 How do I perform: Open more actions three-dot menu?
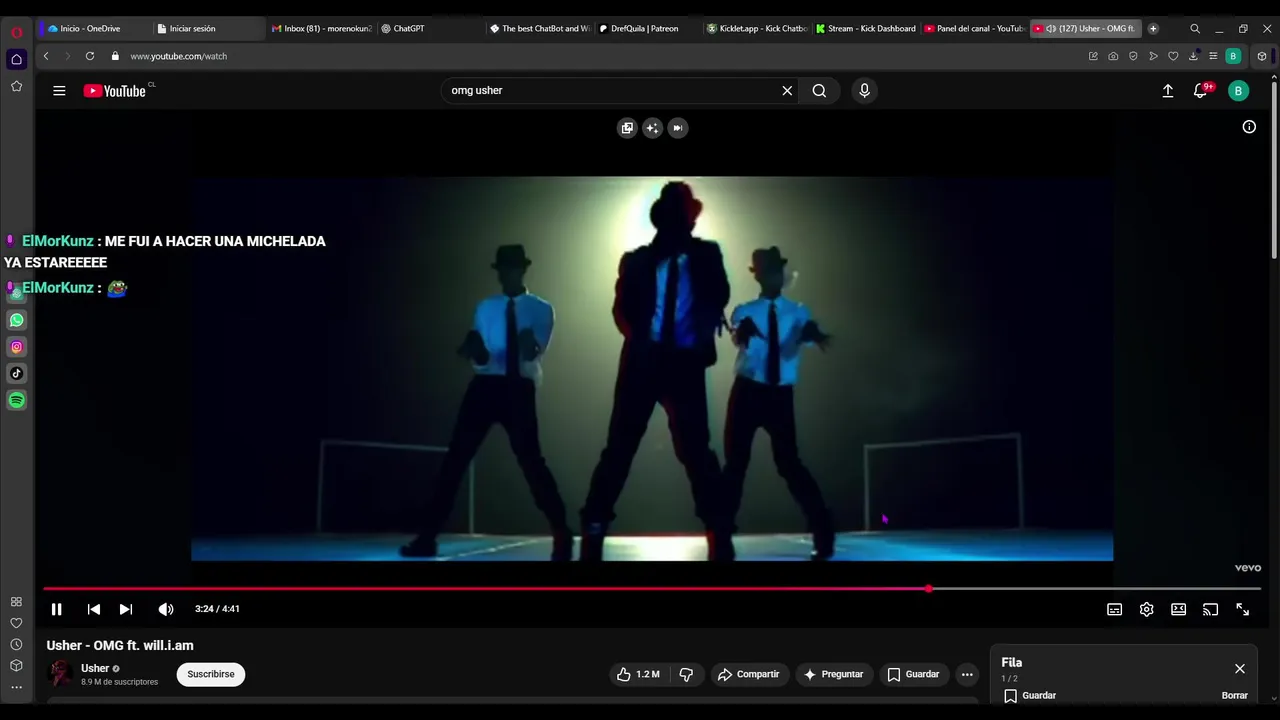pos(967,674)
